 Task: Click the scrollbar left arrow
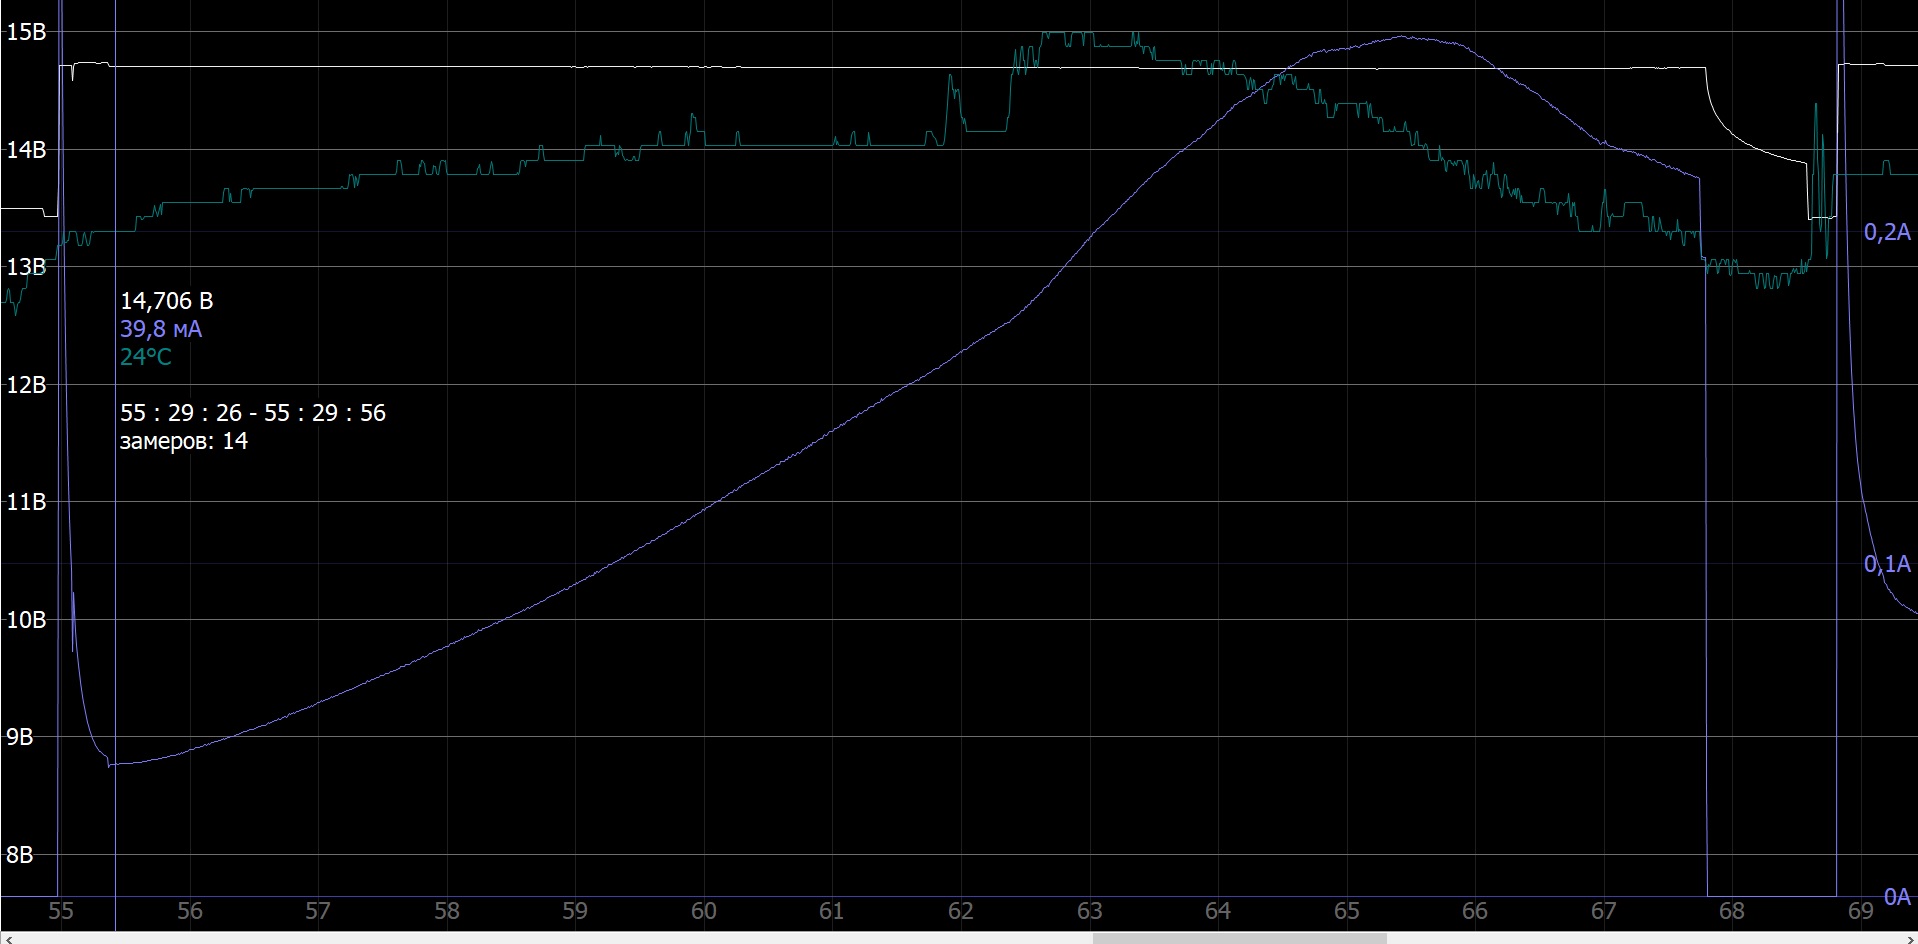click(x=8, y=938)
